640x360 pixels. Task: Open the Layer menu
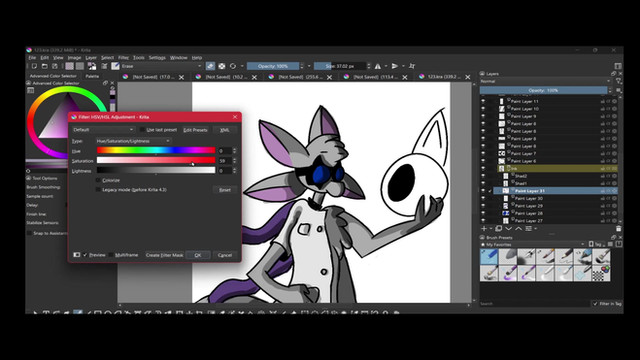[91, 58]
